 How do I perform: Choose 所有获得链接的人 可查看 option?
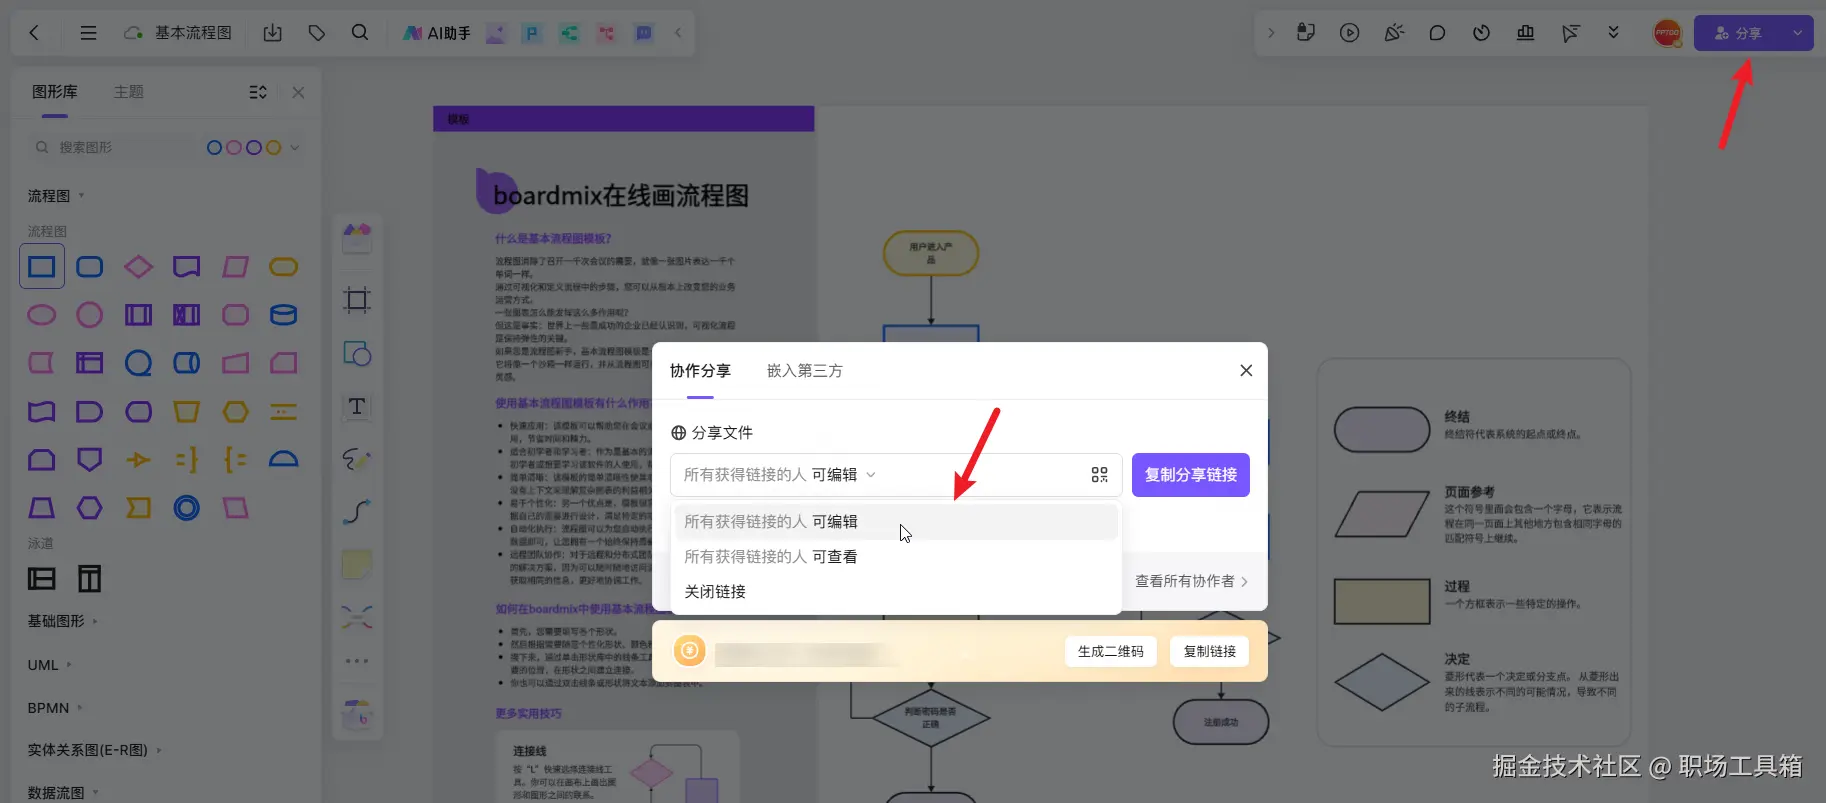[x=896, y=557]
